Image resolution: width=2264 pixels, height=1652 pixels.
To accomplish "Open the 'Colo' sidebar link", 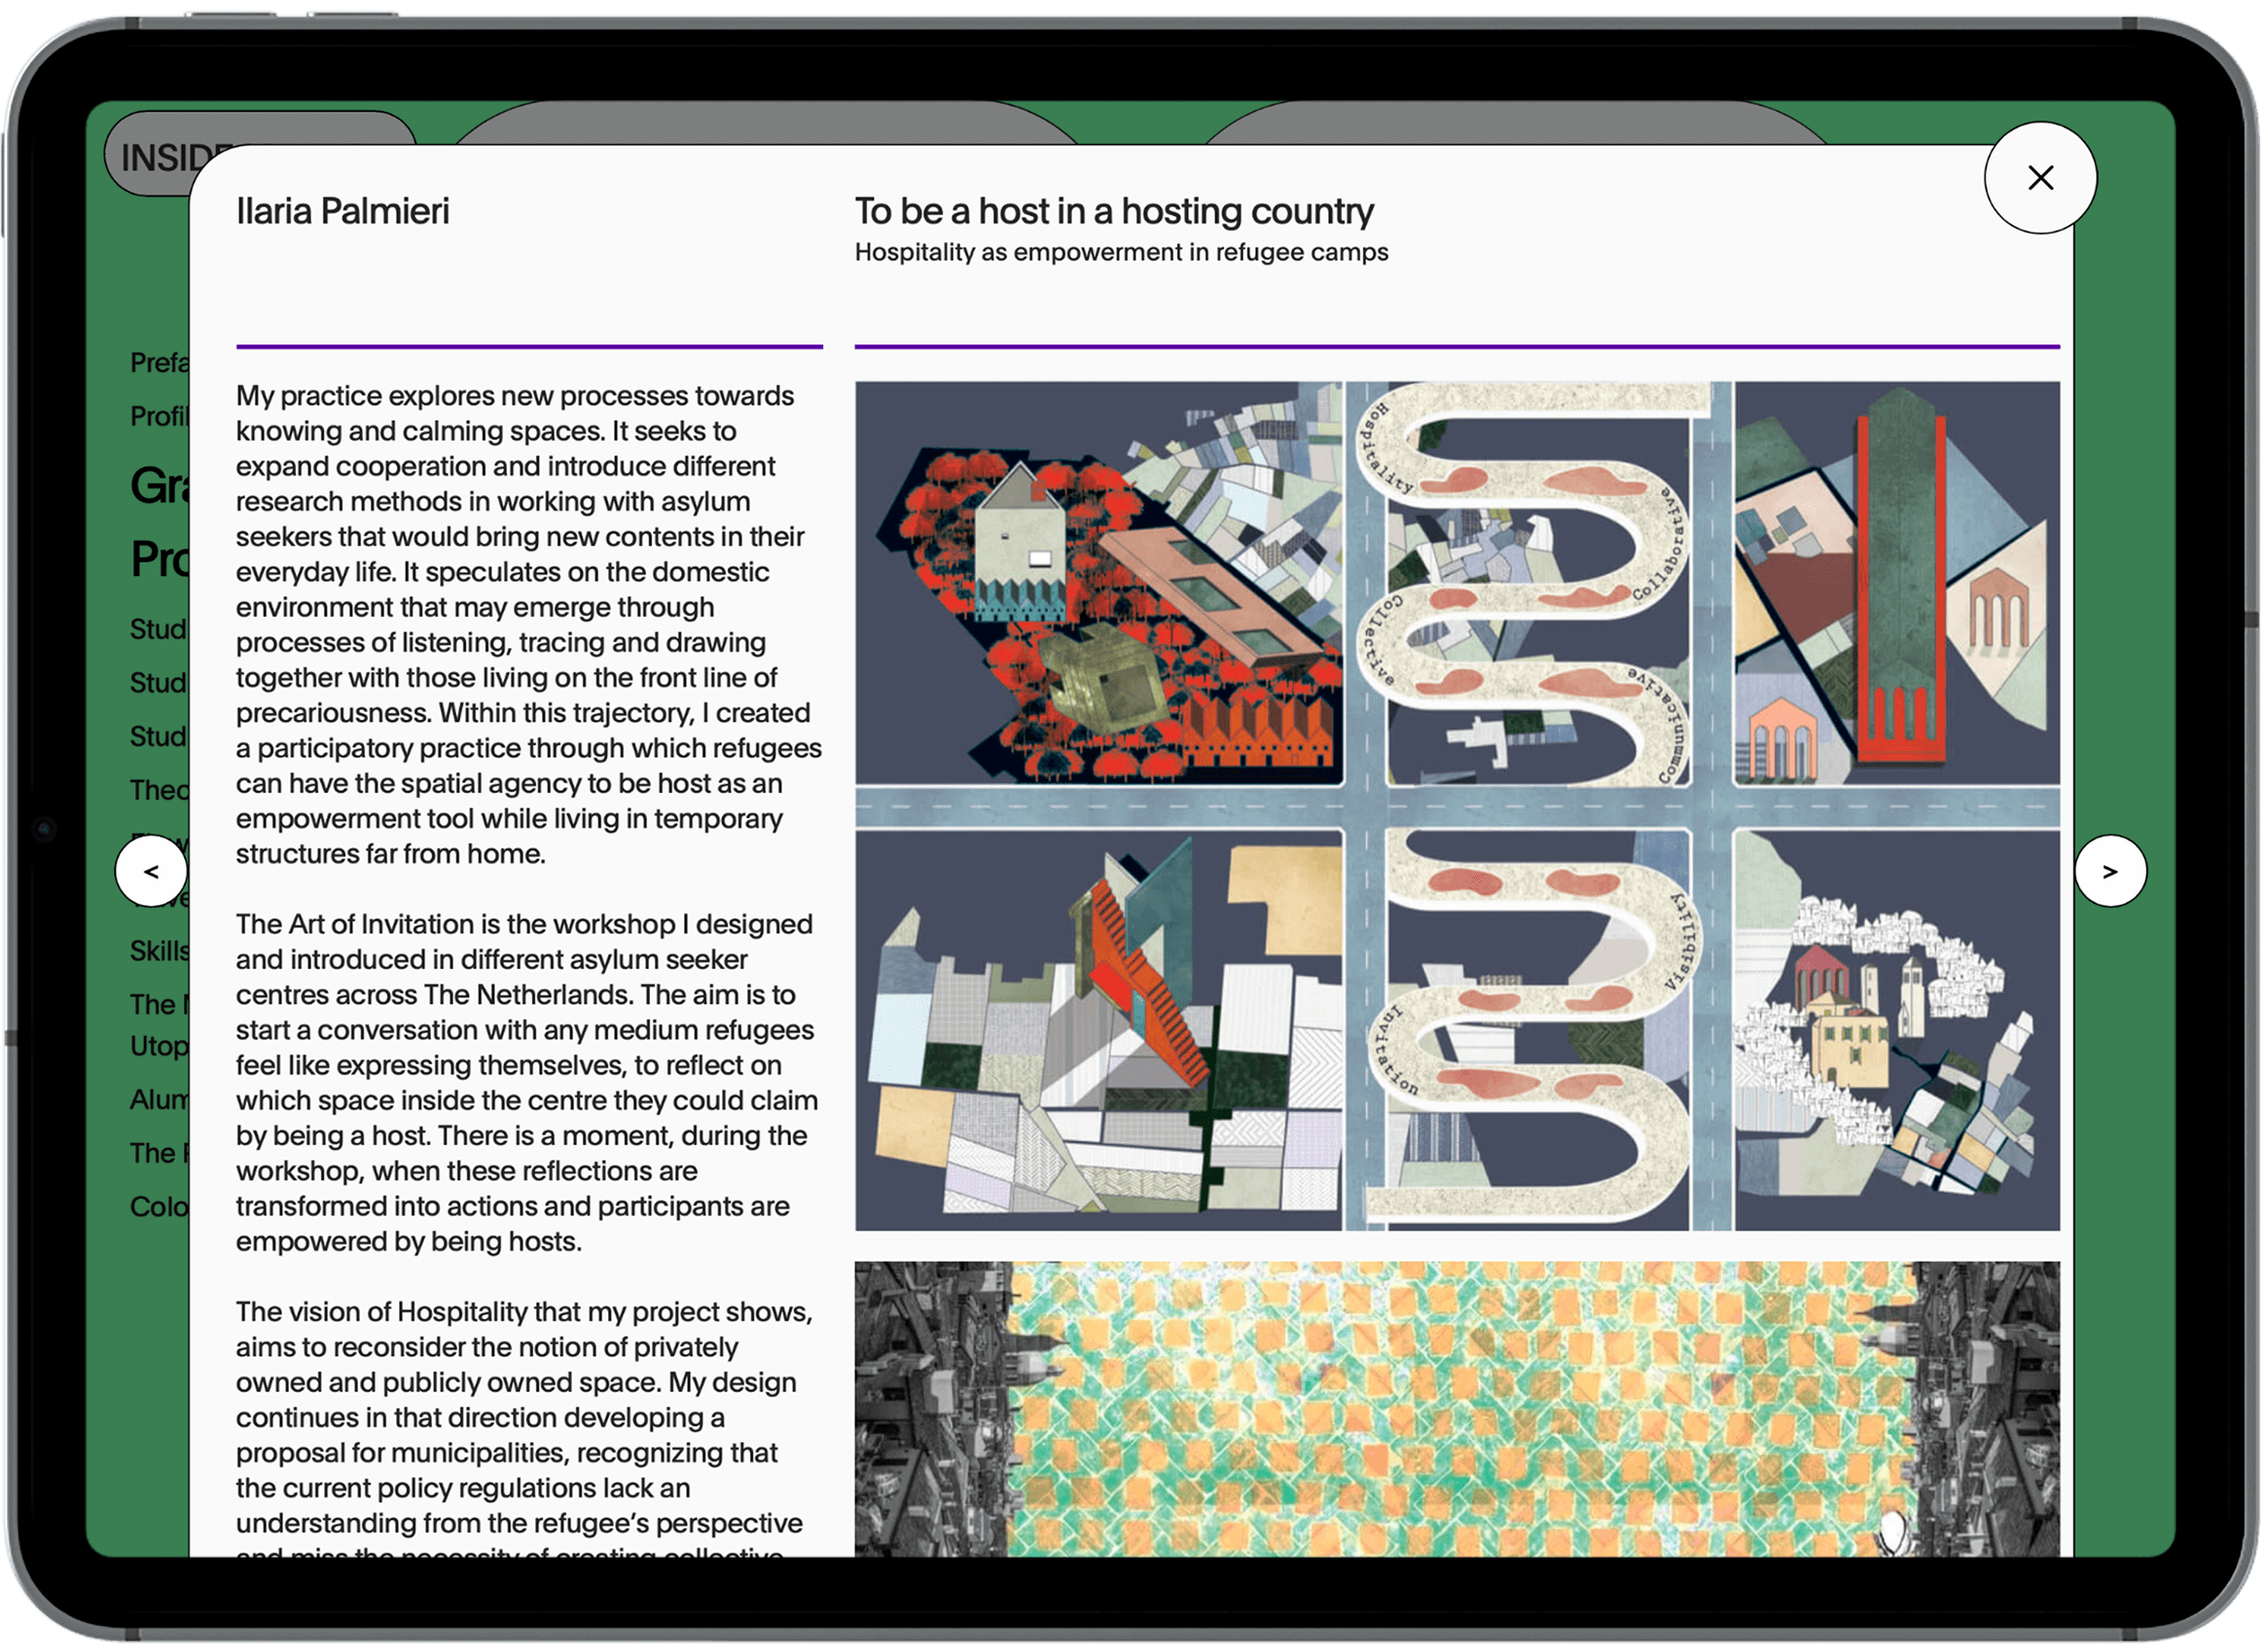I will click(159, 1207).
